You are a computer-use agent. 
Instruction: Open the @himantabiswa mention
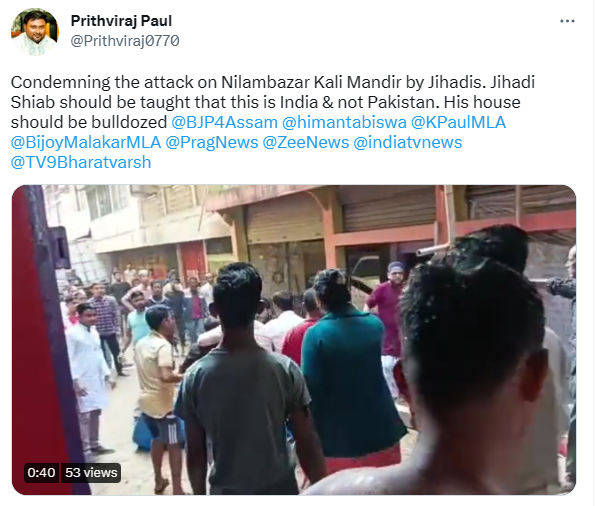(x=344, y=122)
